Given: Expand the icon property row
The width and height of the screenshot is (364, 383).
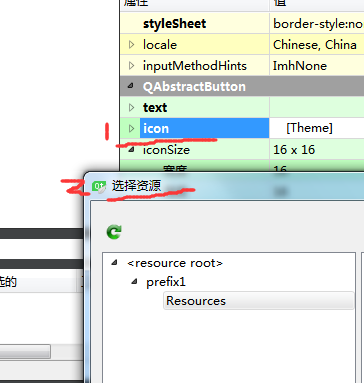Looking at the screenshot, I should pyautogui.click(x=131, y=128).
